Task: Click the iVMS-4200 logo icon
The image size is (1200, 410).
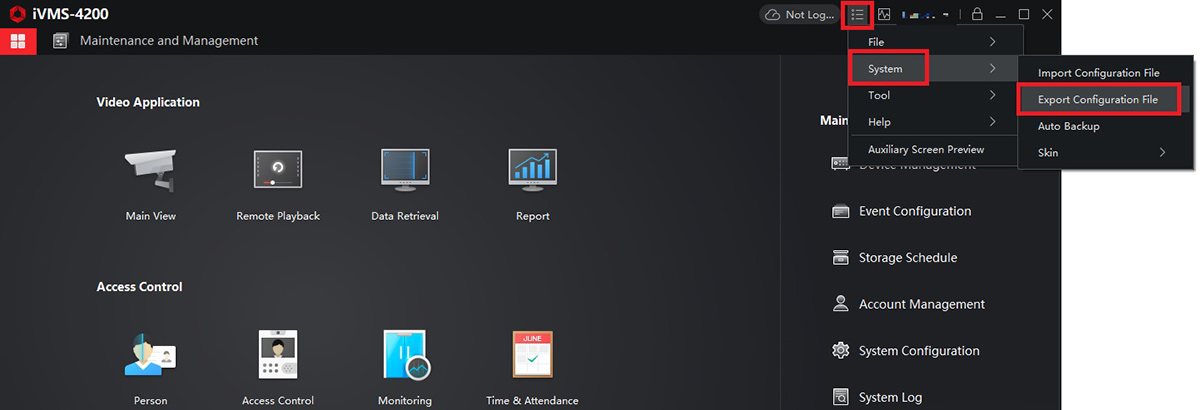Action: tap(16, 14)
